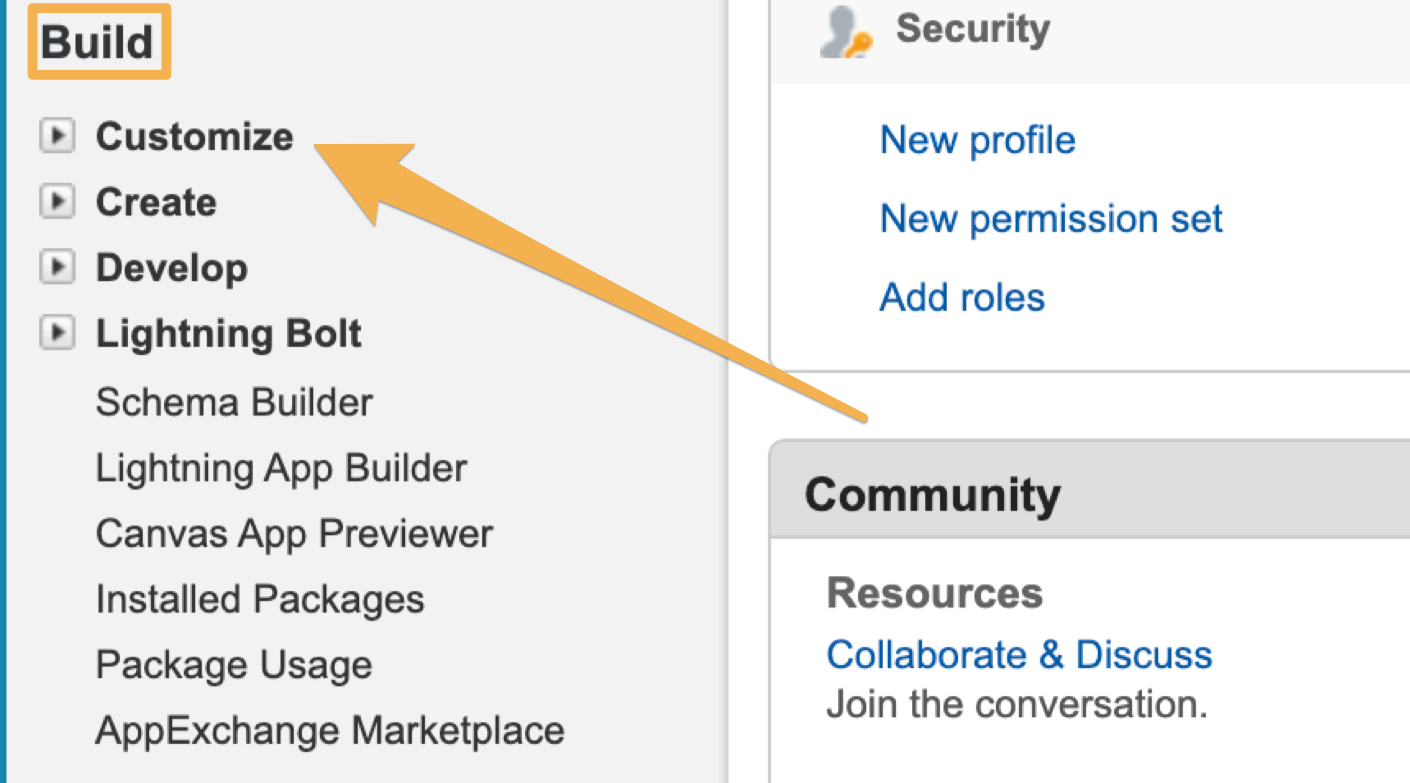Click the Security section icon
1410x783 pixels.
[x=843, y=30]
